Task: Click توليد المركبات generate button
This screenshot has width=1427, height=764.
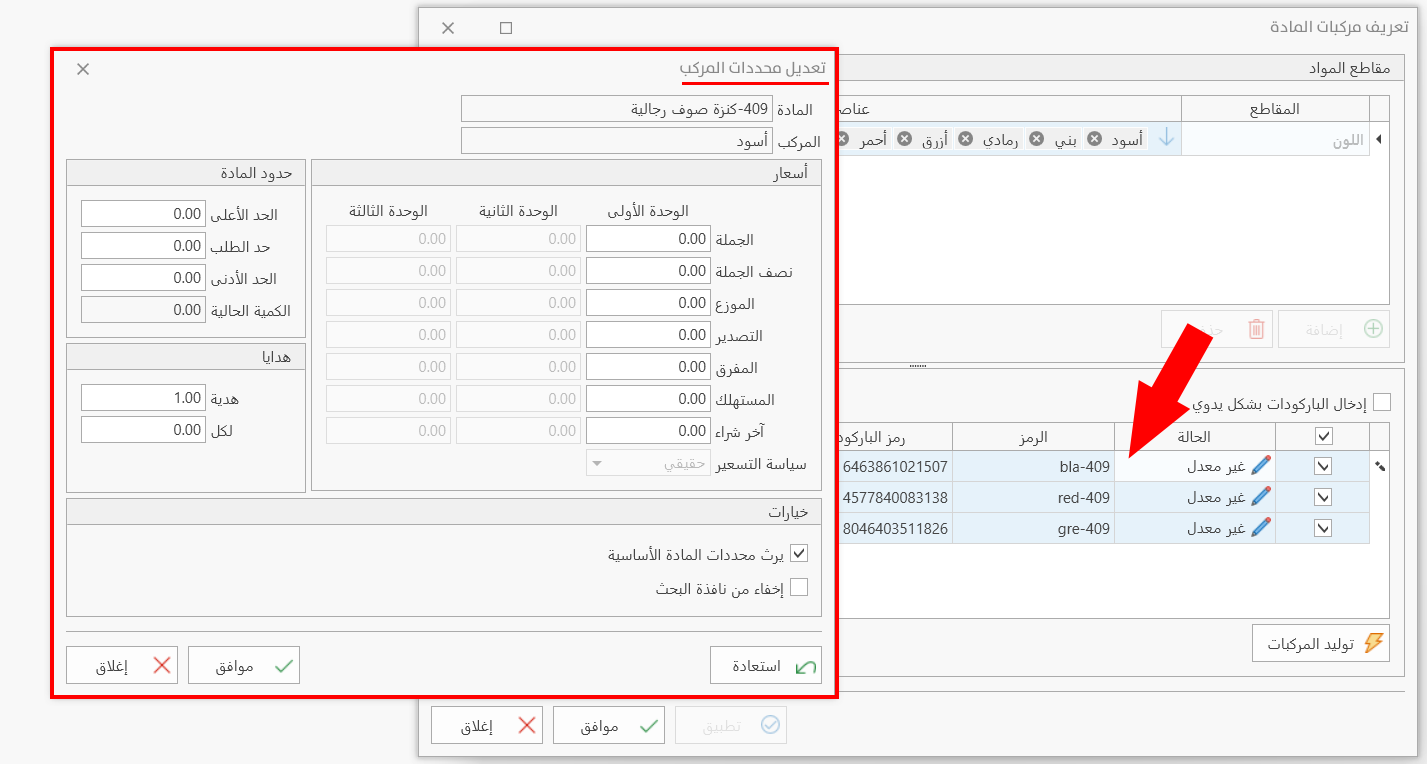Action: (x=1321, y=643)
